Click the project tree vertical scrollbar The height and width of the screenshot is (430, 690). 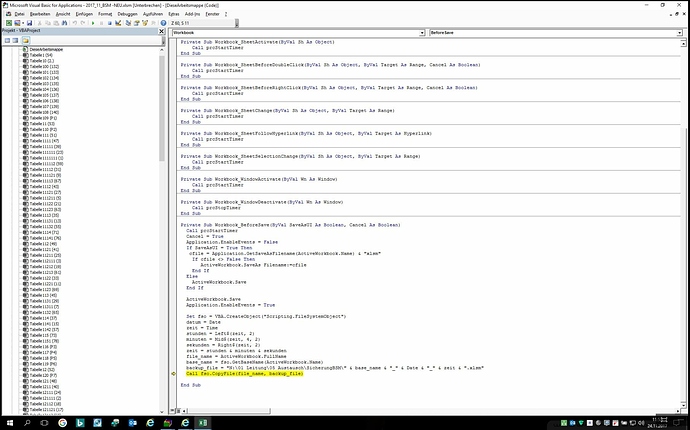(161, 108)
